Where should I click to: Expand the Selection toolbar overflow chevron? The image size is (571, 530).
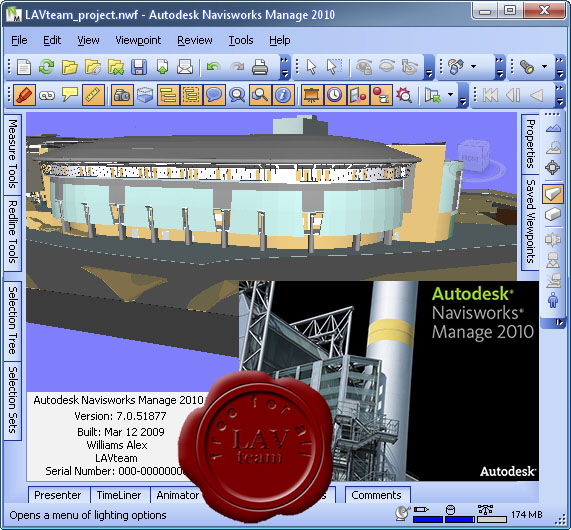429,67
